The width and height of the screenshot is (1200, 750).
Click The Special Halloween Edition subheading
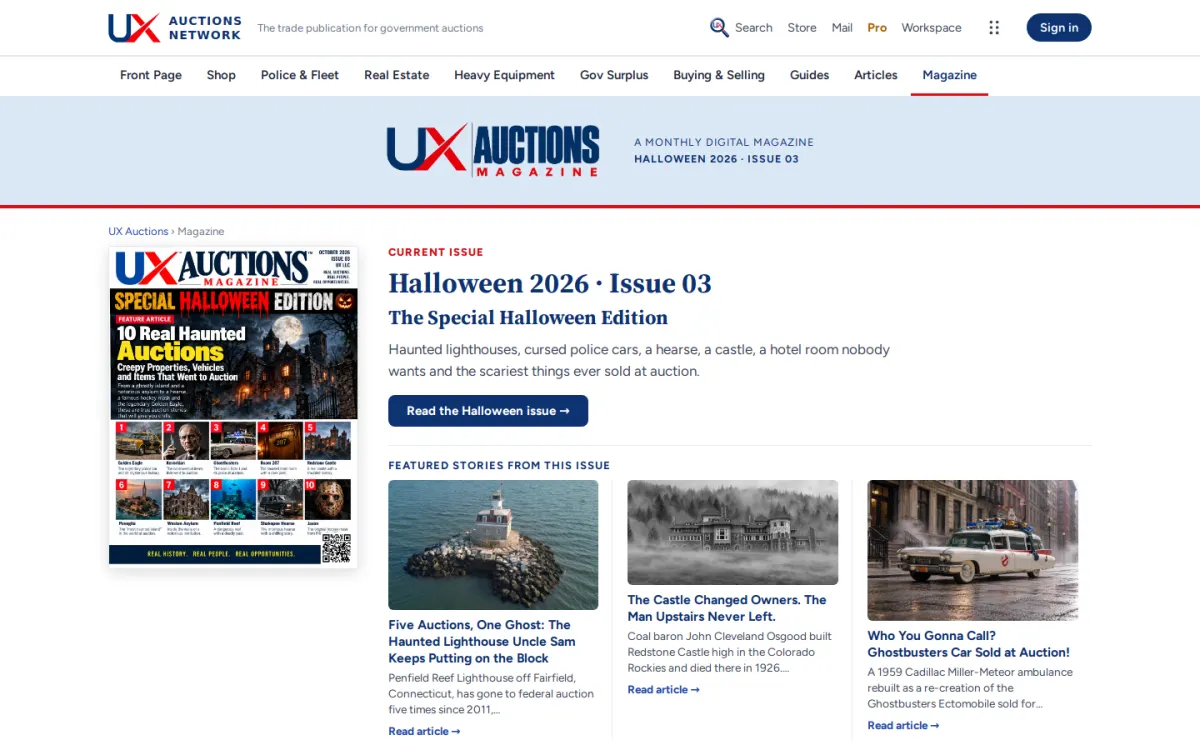click(528, 318)
